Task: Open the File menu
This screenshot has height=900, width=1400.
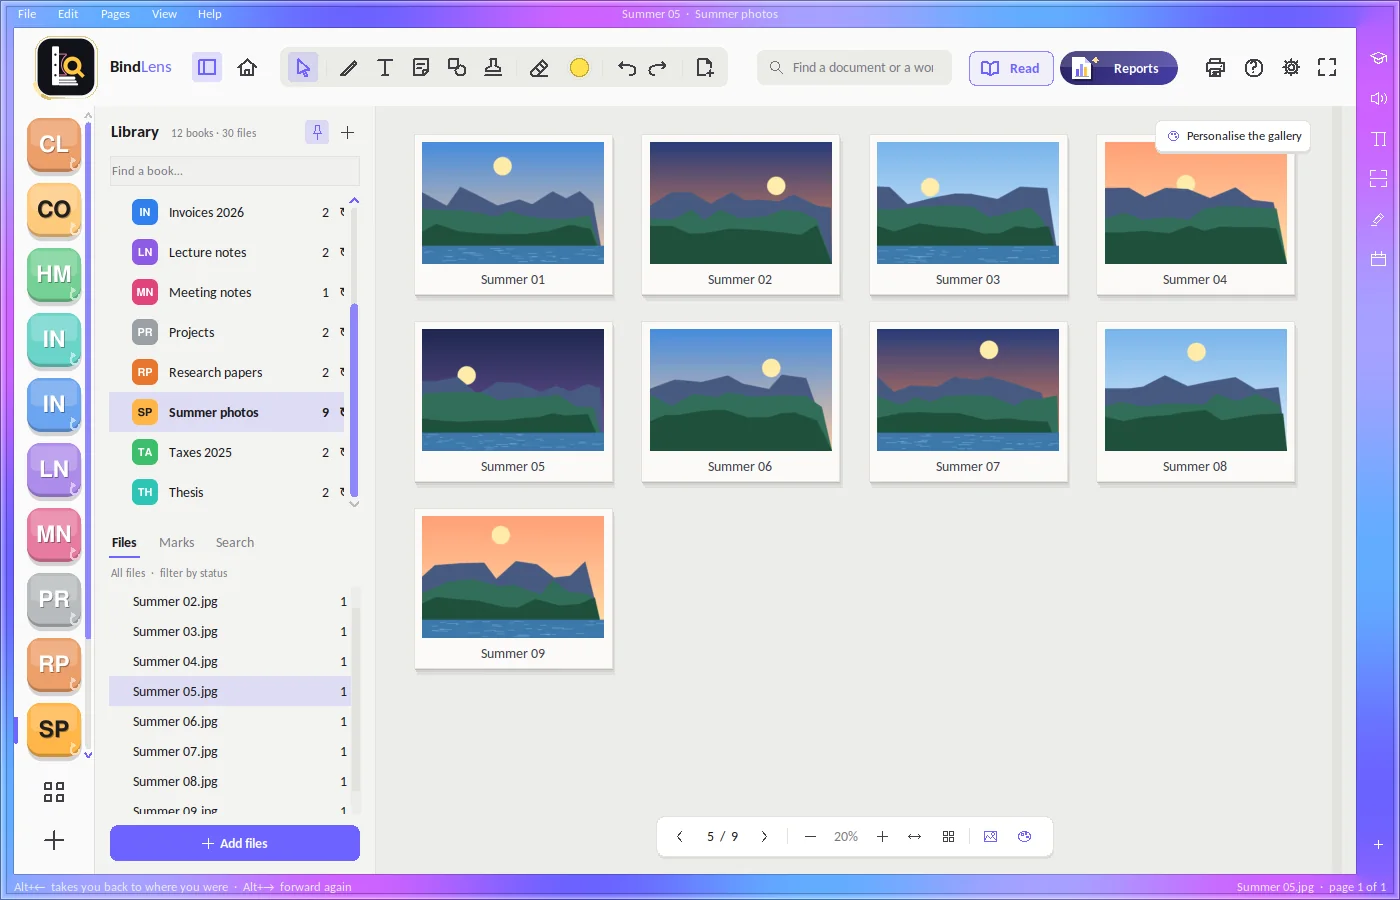Action: tap(27, 14)
